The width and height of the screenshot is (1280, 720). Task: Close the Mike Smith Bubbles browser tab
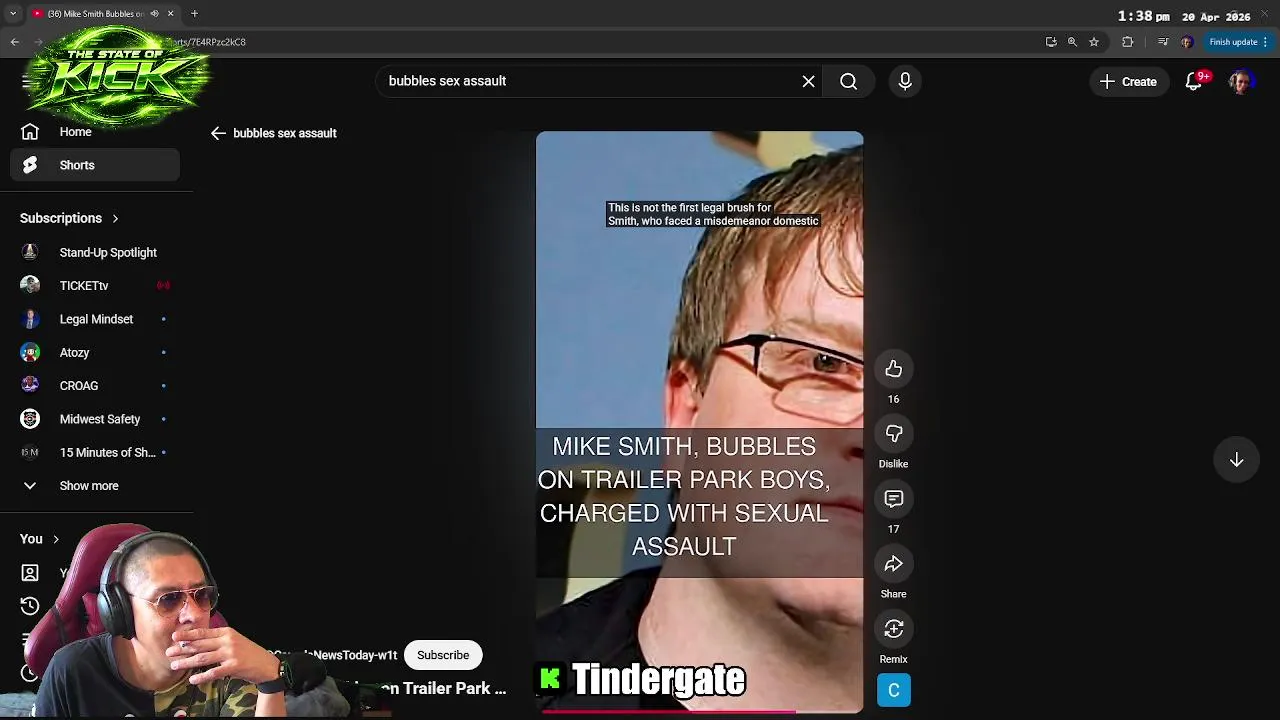(170, 13)
